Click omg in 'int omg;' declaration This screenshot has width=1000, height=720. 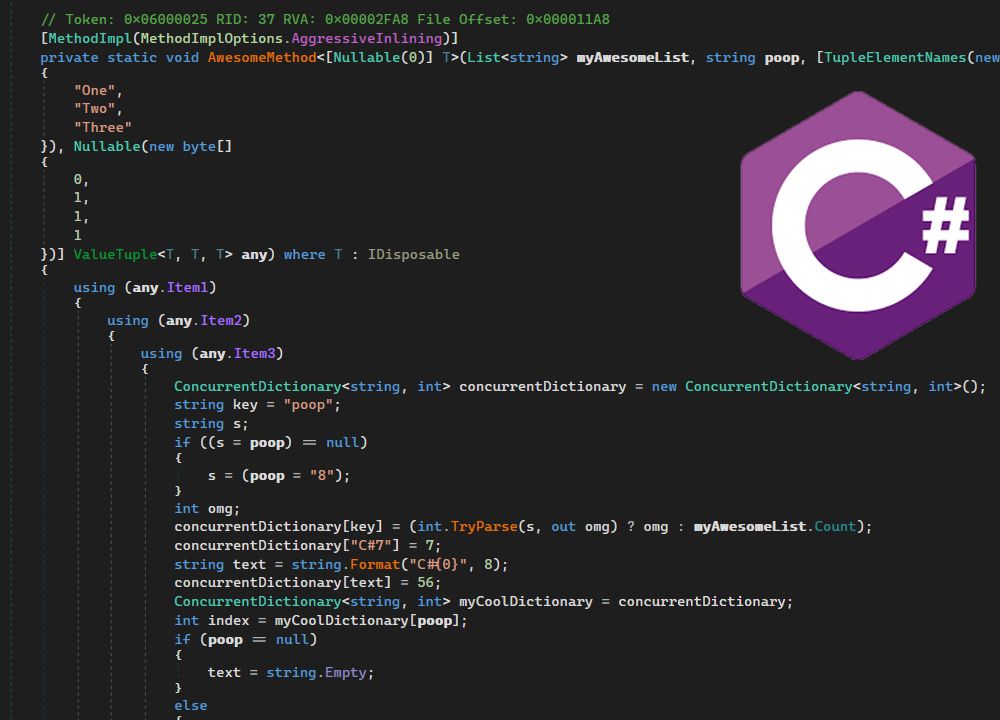(x=220, y=509)
